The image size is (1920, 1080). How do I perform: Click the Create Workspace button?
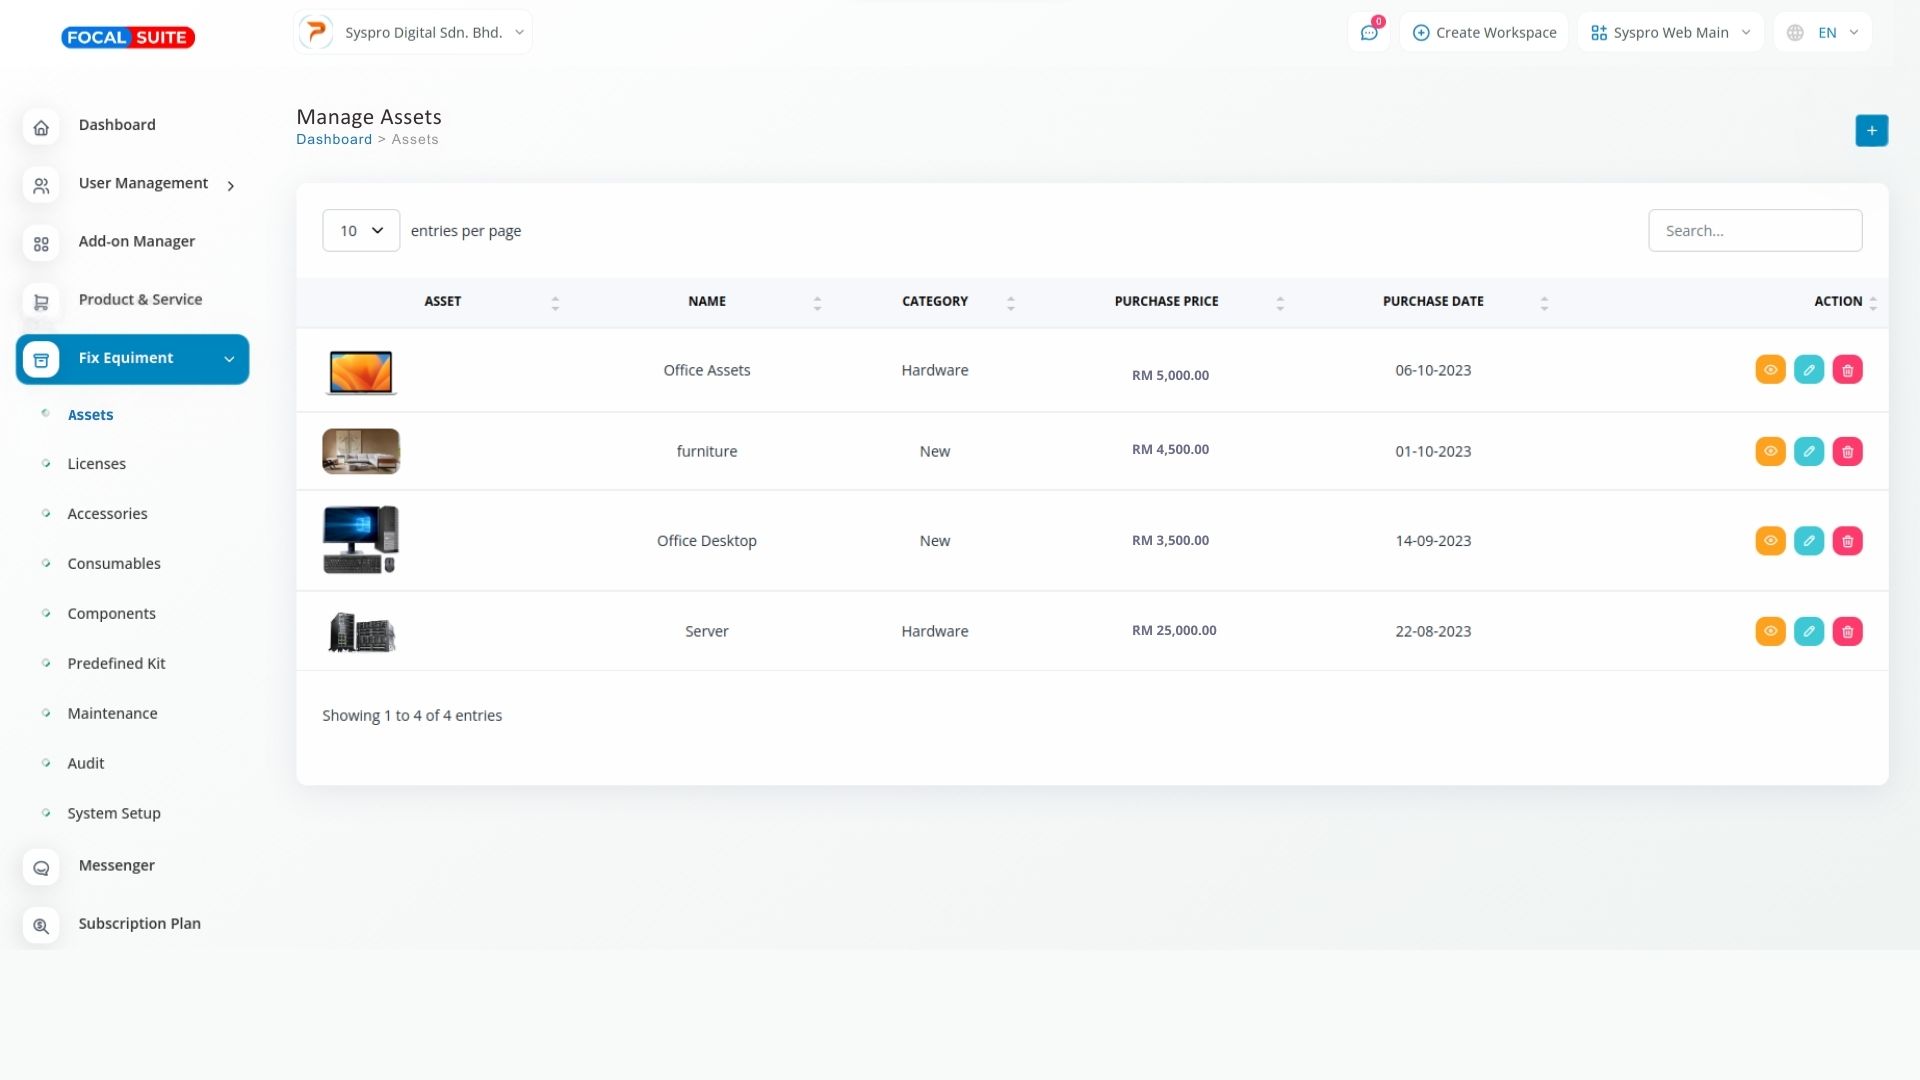[x=1484, y=32]
